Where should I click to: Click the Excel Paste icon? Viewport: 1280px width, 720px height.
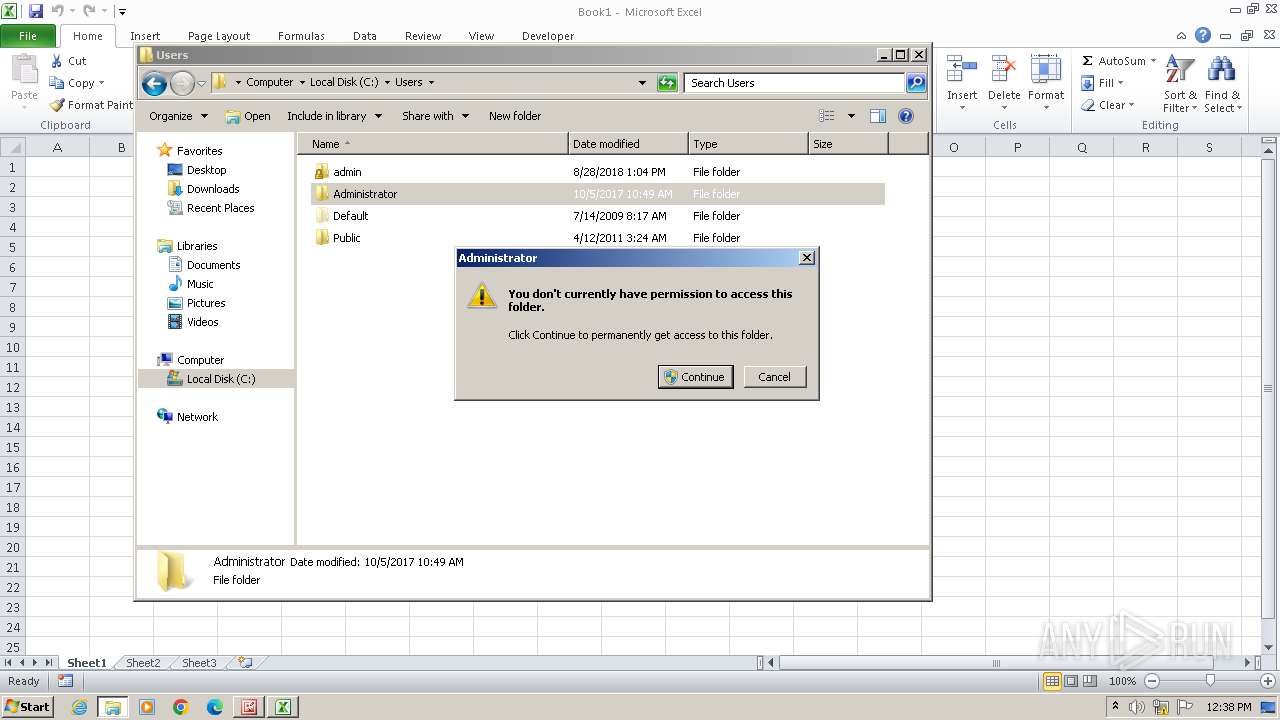click(24, 70)
